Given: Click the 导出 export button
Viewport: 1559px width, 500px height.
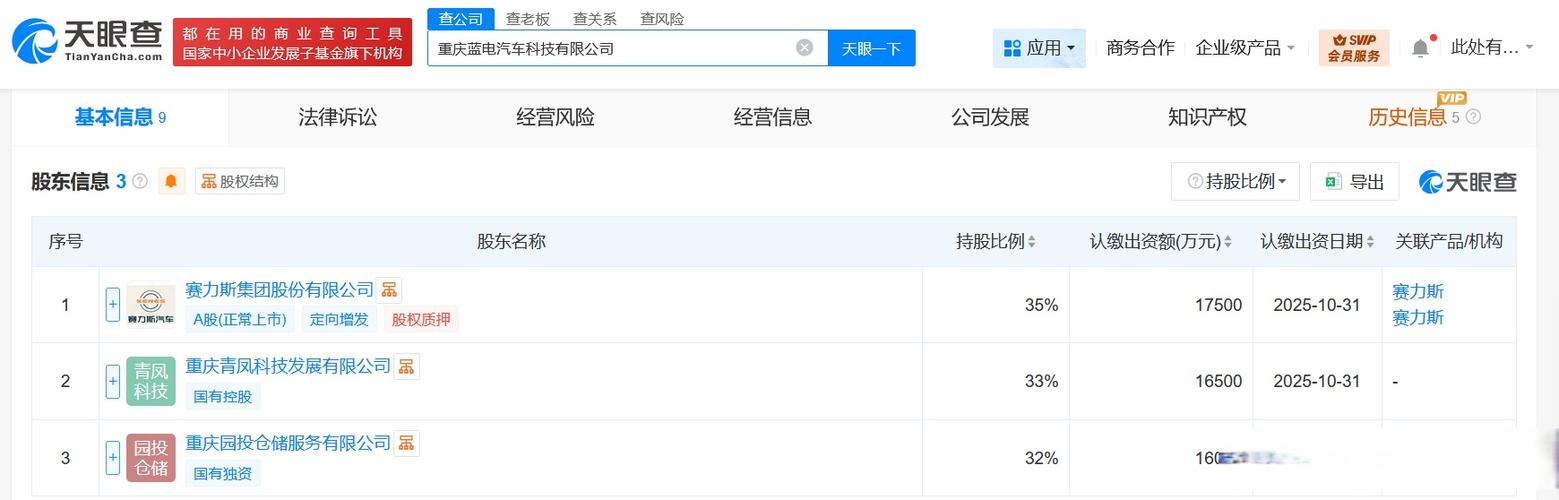Looking at the screenshot, I should point(1354,181).
